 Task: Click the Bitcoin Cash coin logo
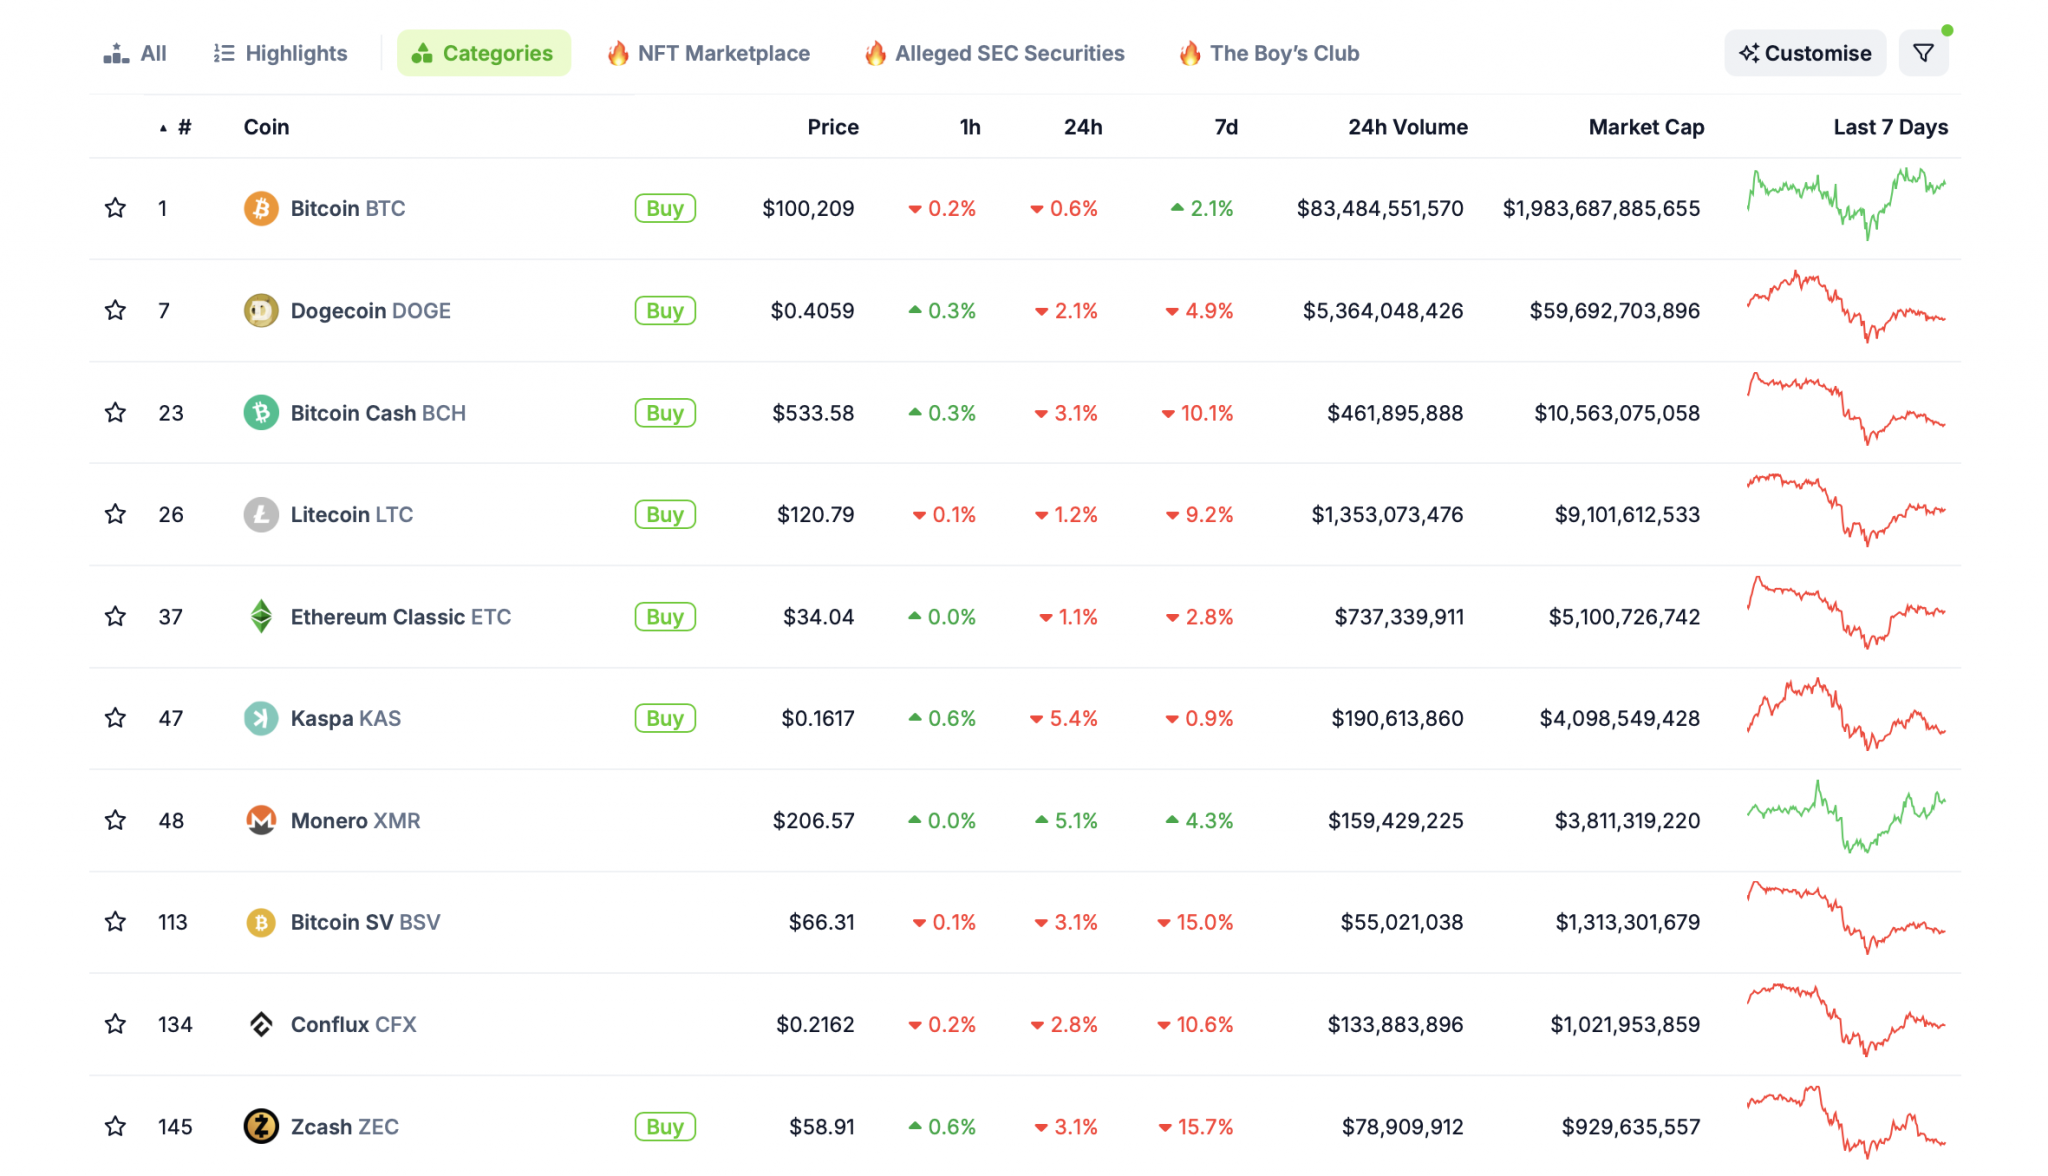tap(260, 412)
